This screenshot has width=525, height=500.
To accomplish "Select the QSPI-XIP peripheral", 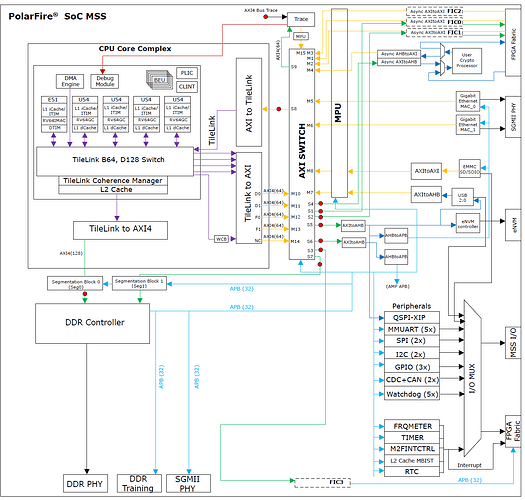I will click(x=411, y=317).
